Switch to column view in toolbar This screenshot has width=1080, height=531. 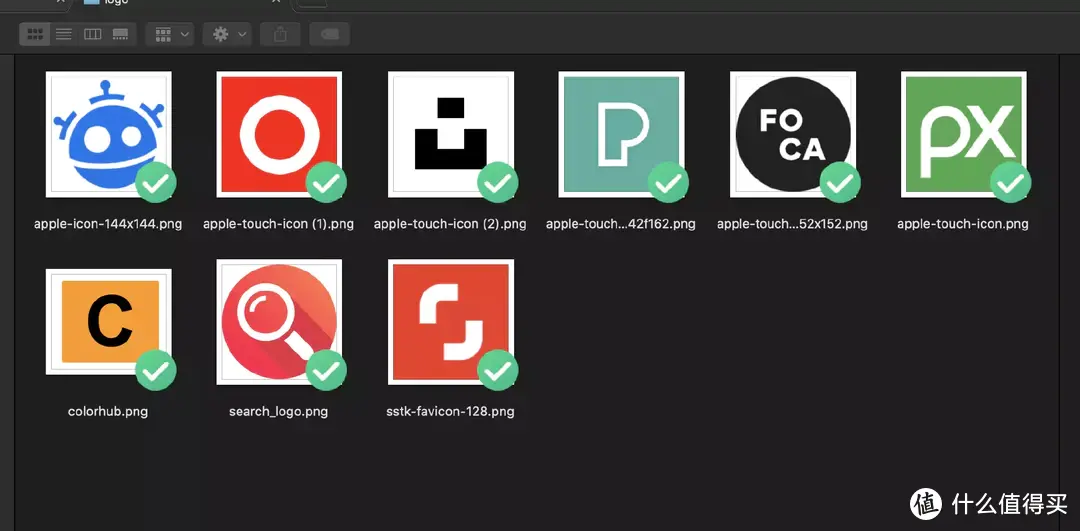pos(92,34)
